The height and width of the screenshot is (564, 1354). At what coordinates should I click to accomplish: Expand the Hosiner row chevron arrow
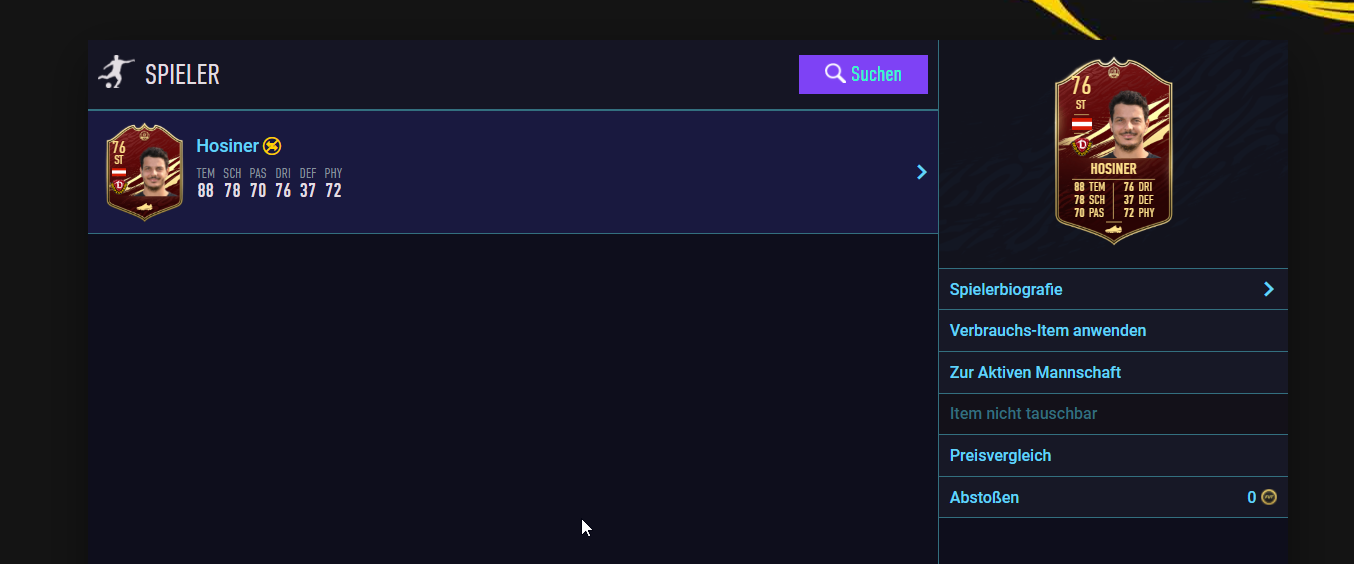921,172
